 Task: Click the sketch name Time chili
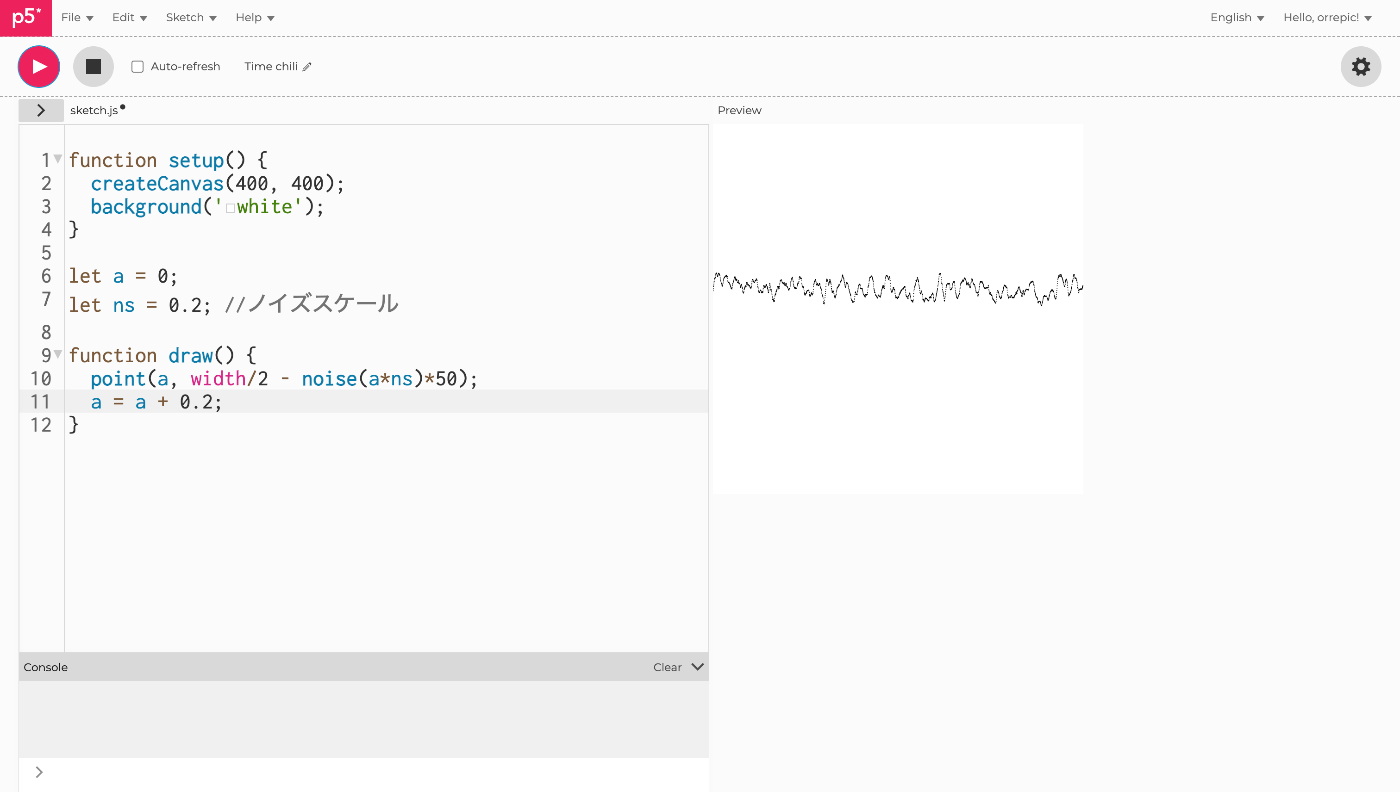tap(271, 67)
